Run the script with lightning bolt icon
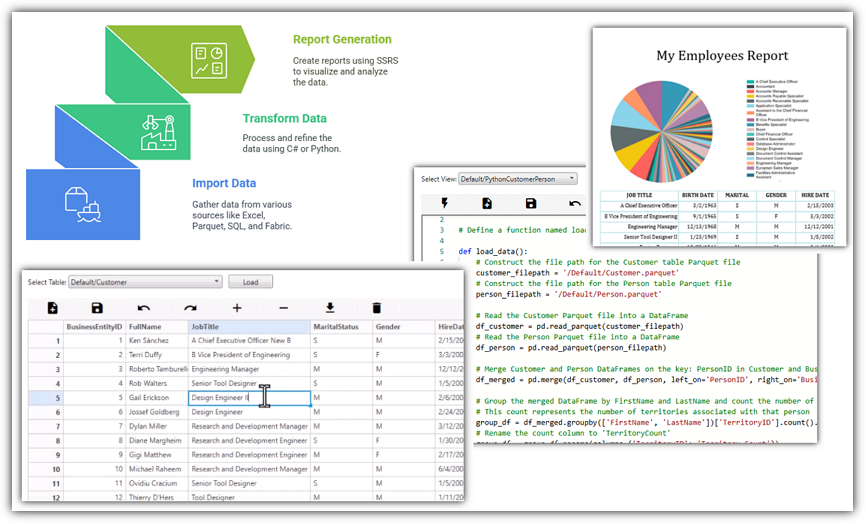 (x=444, y=204)
